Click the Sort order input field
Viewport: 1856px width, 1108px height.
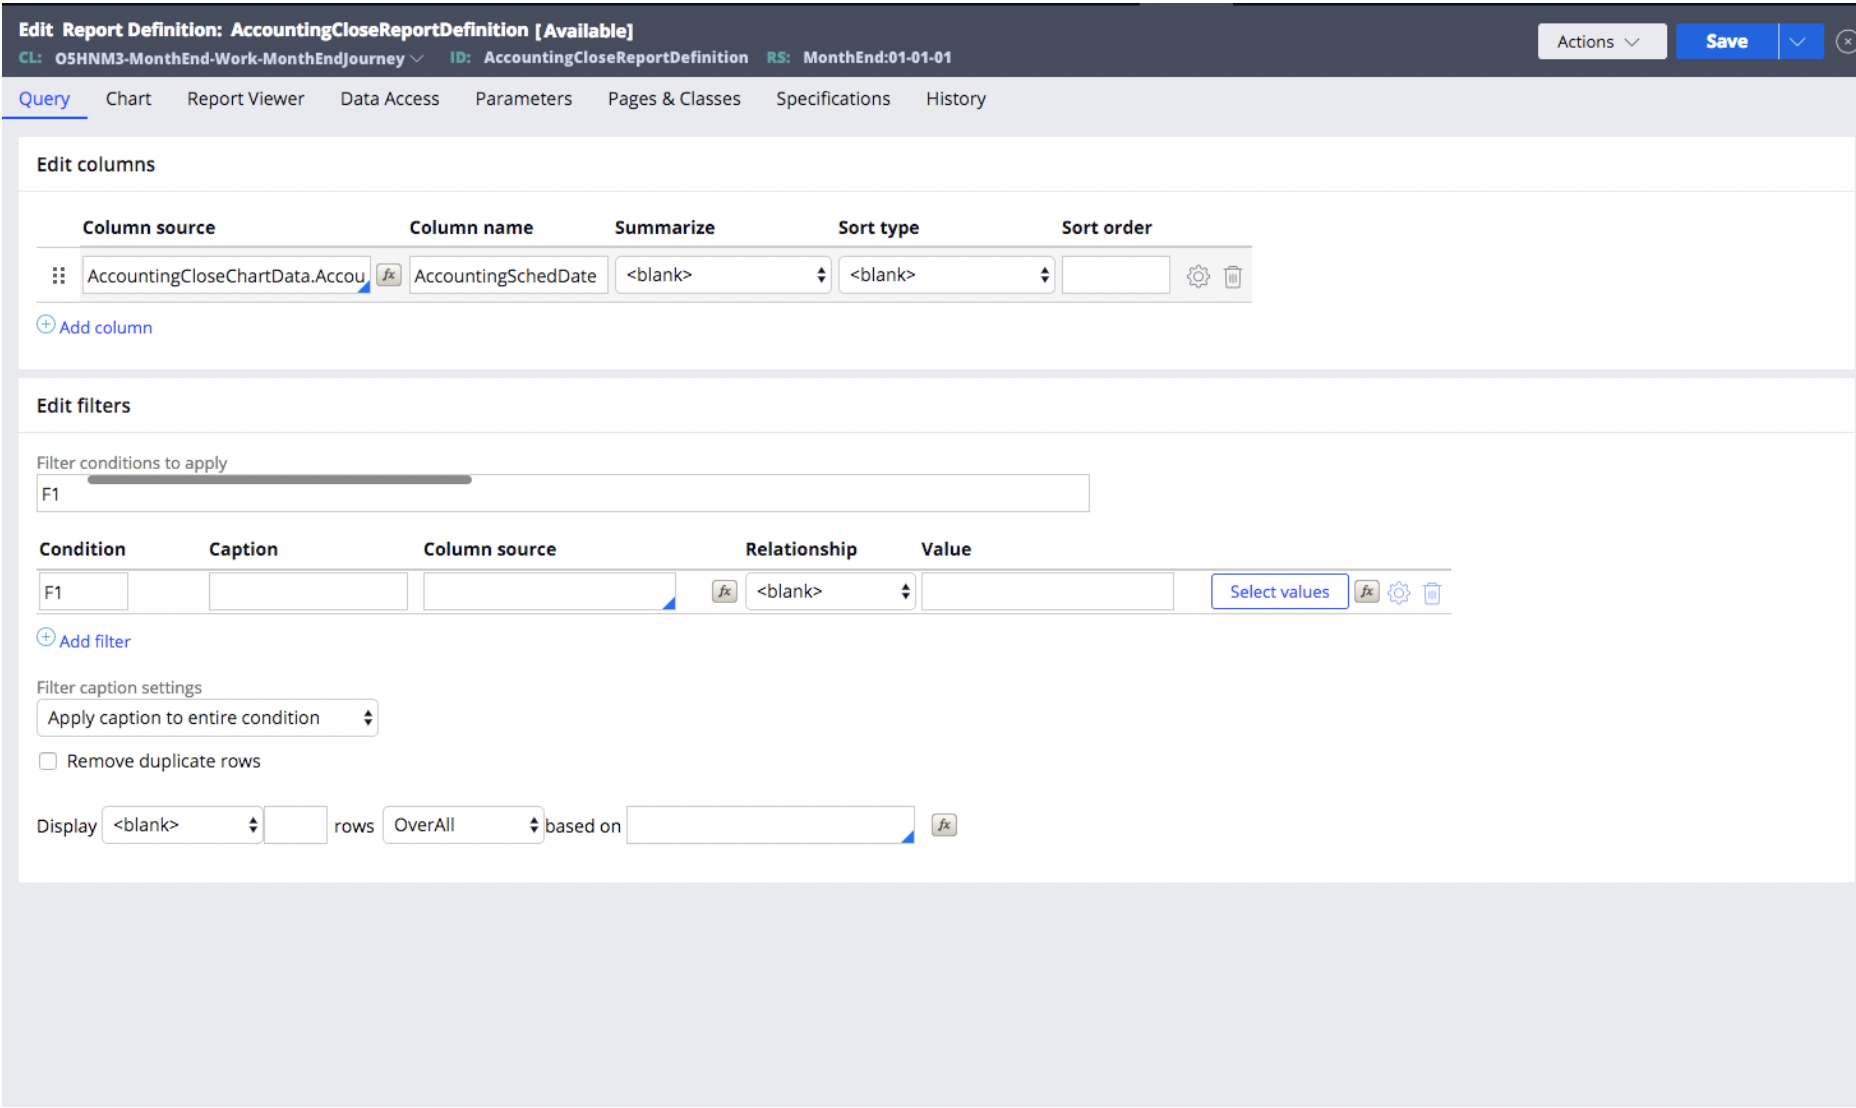[x=1115, y=275]
